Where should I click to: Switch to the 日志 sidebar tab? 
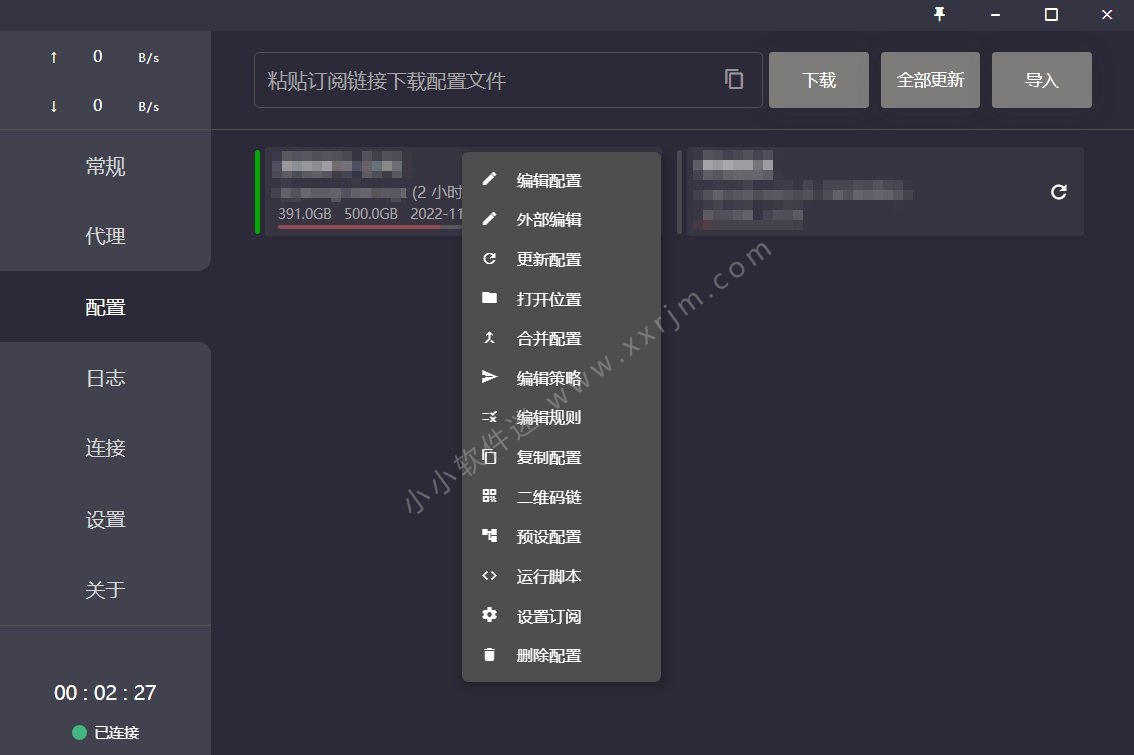tap(106, 378)
